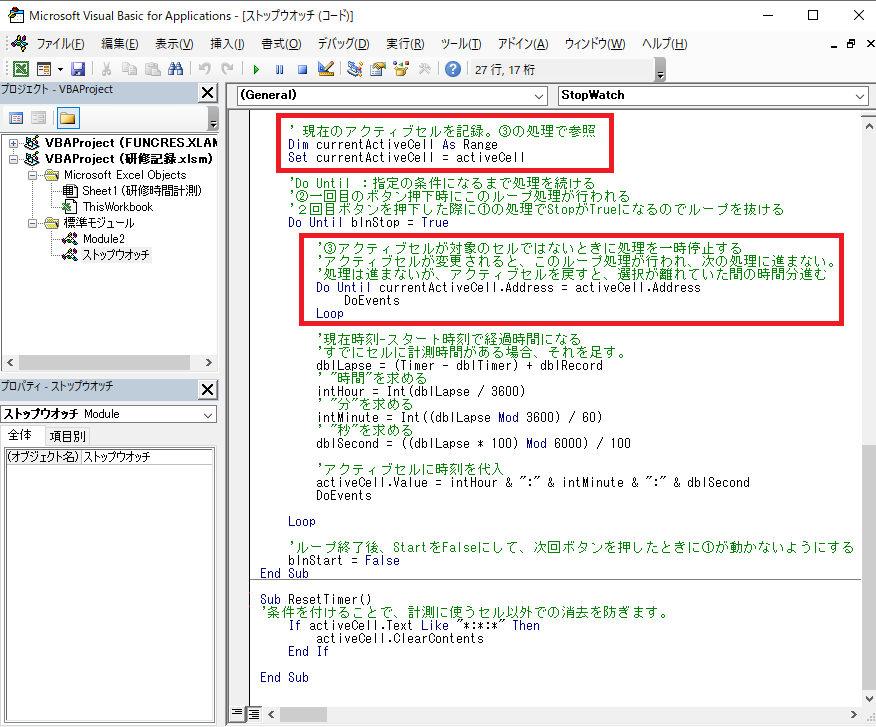
Task: Open the (General) object dropdown
Action: pos(392,96)
